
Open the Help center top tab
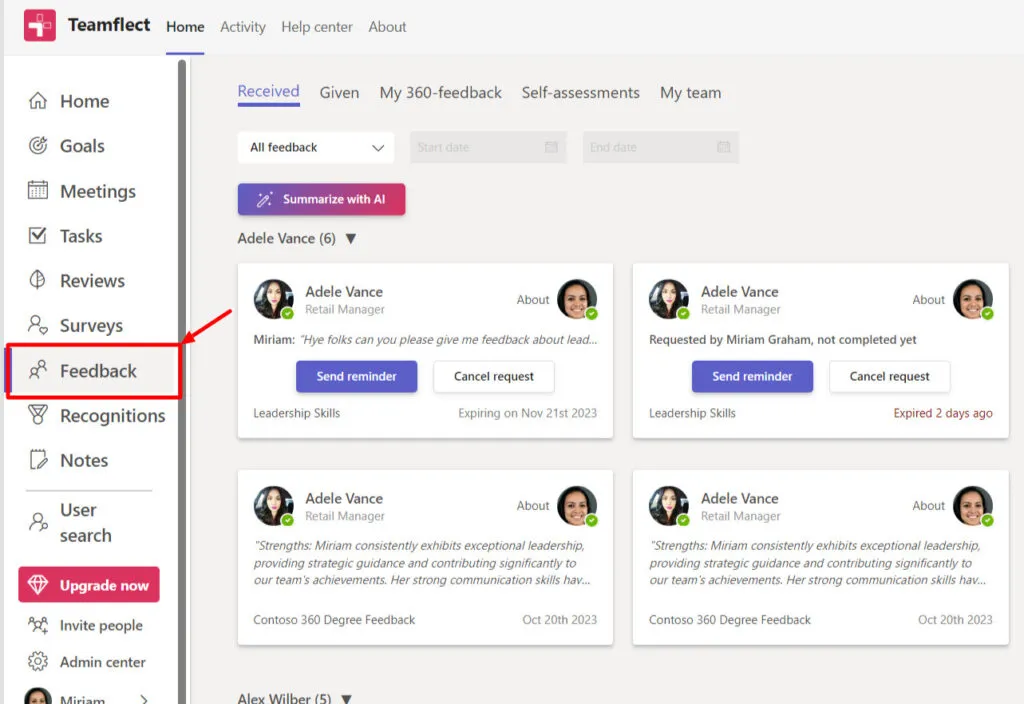317,27
